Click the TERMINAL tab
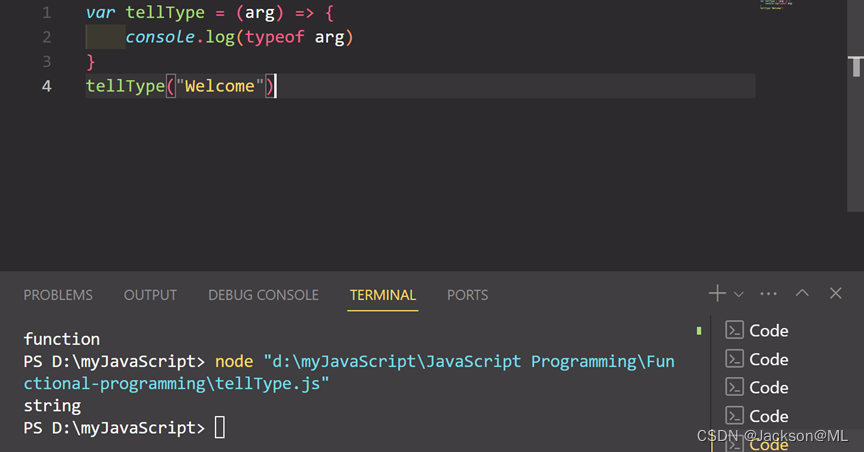 [382, 295]
